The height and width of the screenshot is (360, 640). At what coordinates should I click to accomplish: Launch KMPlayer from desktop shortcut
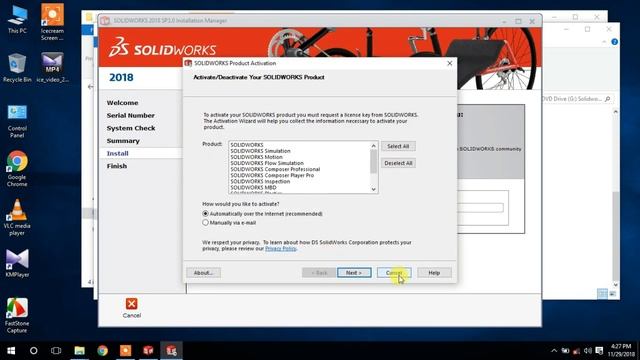(17, 263)
